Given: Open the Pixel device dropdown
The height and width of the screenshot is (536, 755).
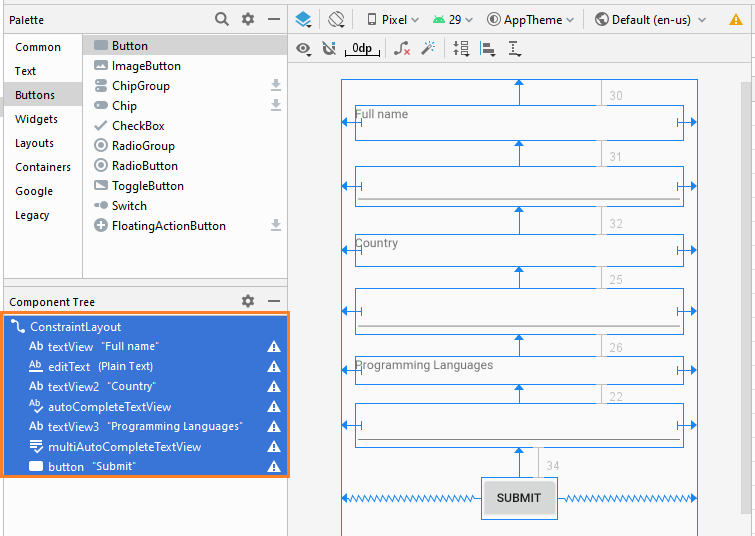Looking at the screenshot, I should coord(392,20).
